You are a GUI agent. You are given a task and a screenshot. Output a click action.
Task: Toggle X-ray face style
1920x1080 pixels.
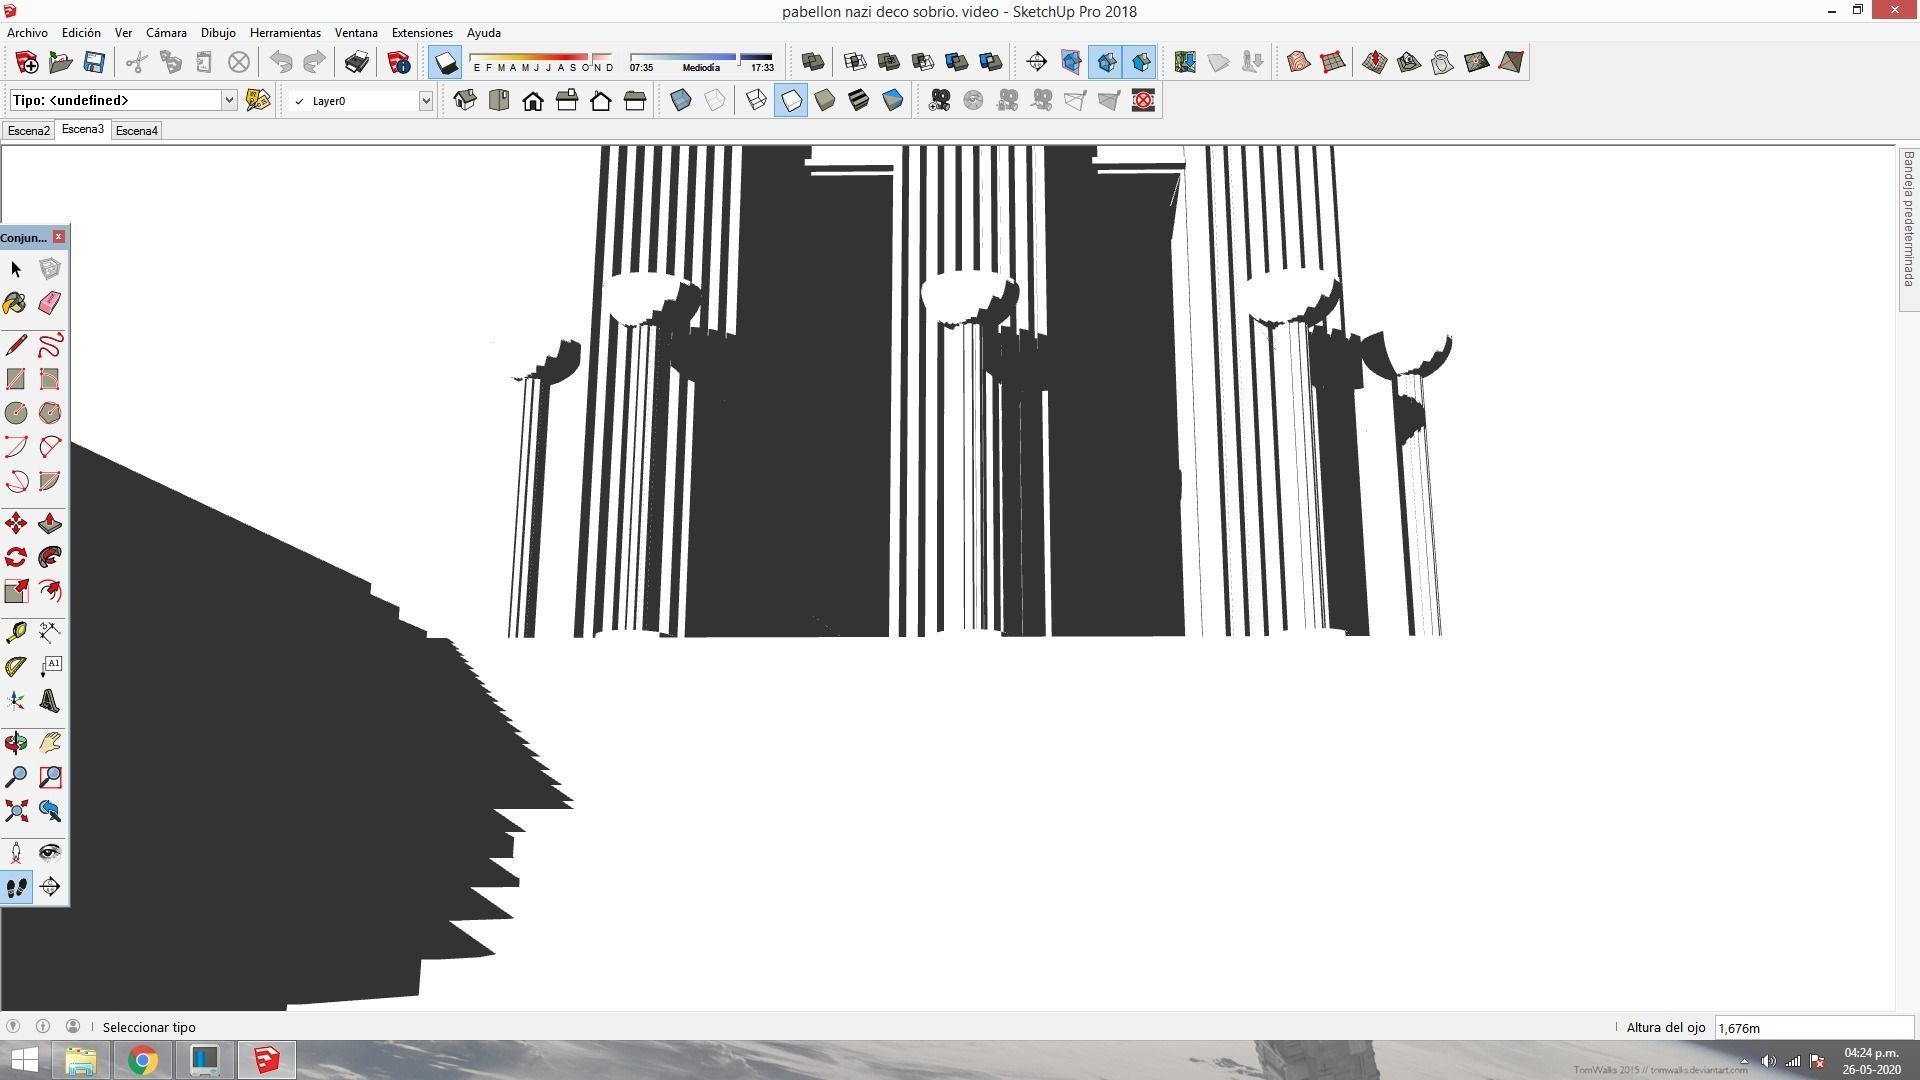pyautogui.click(x=681, y=100)
